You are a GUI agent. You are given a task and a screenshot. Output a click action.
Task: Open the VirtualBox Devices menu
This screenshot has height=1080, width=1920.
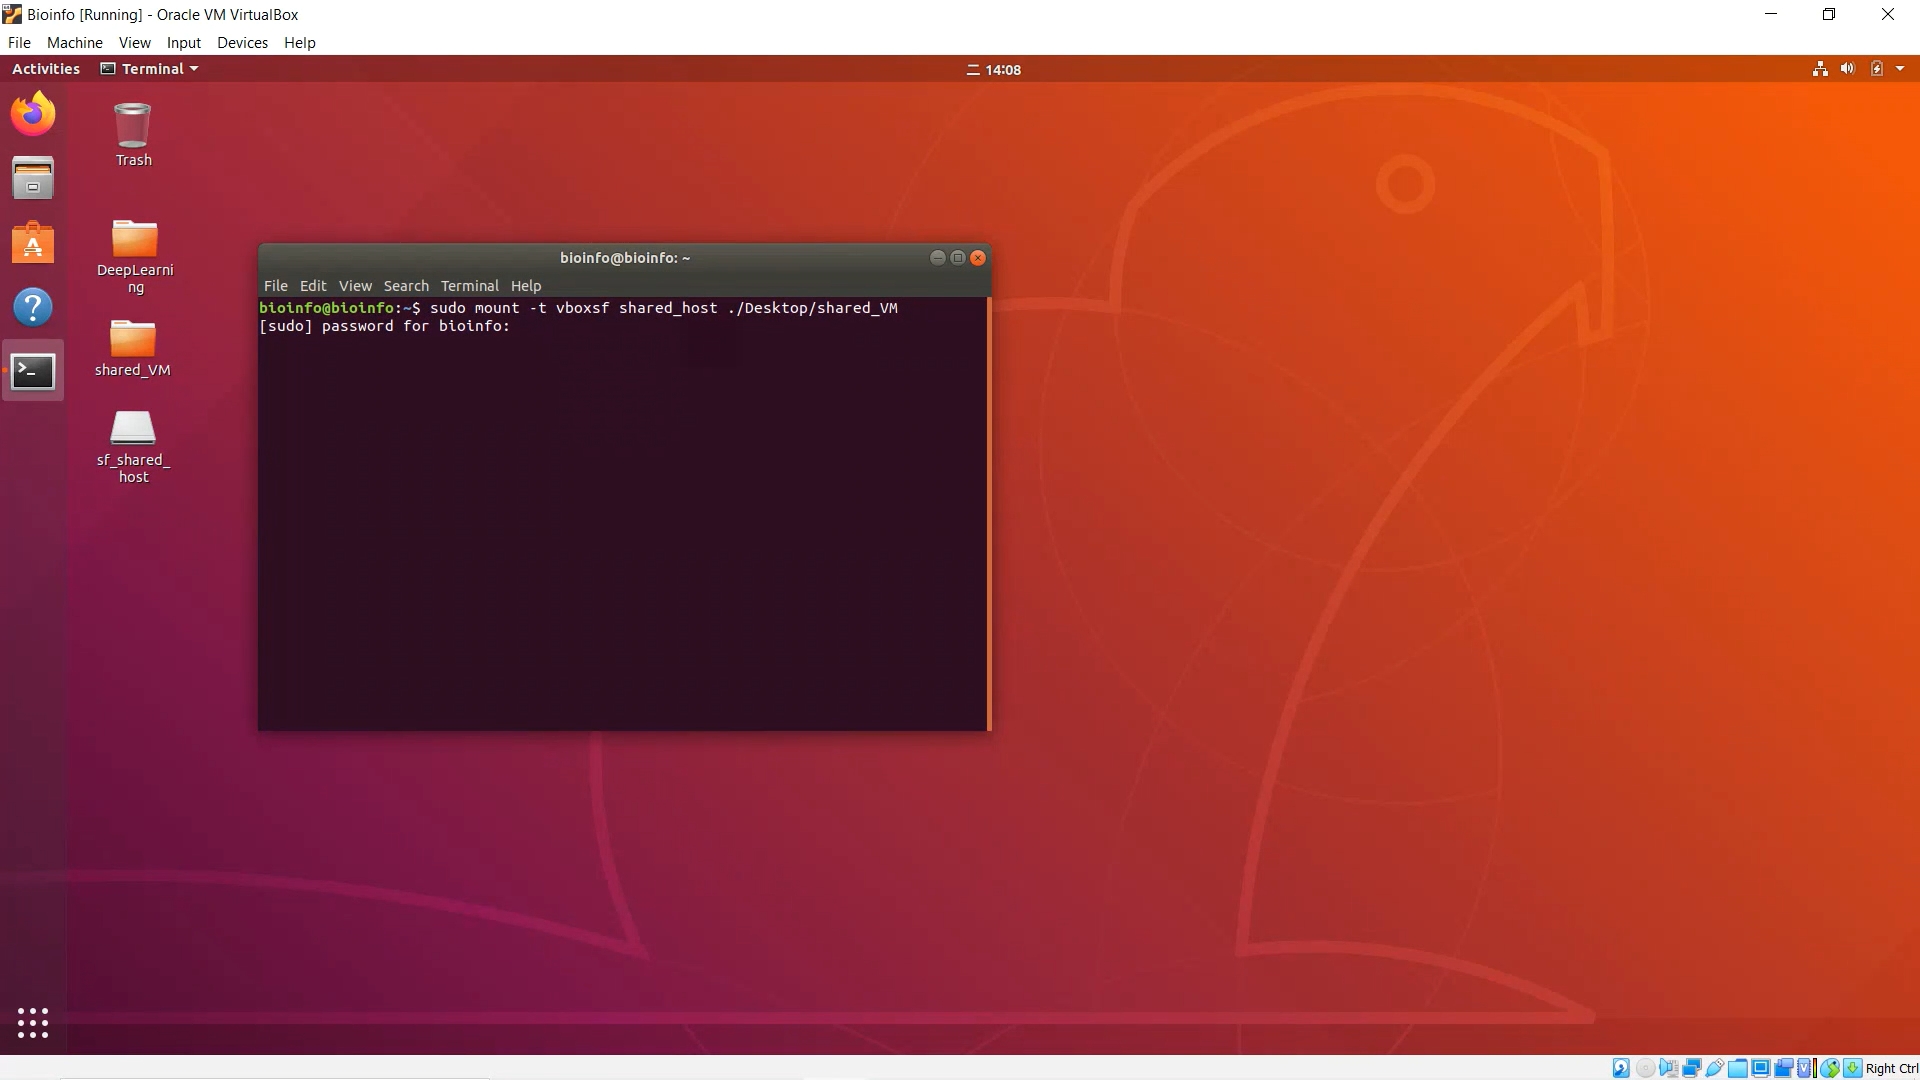pos(242,43)
